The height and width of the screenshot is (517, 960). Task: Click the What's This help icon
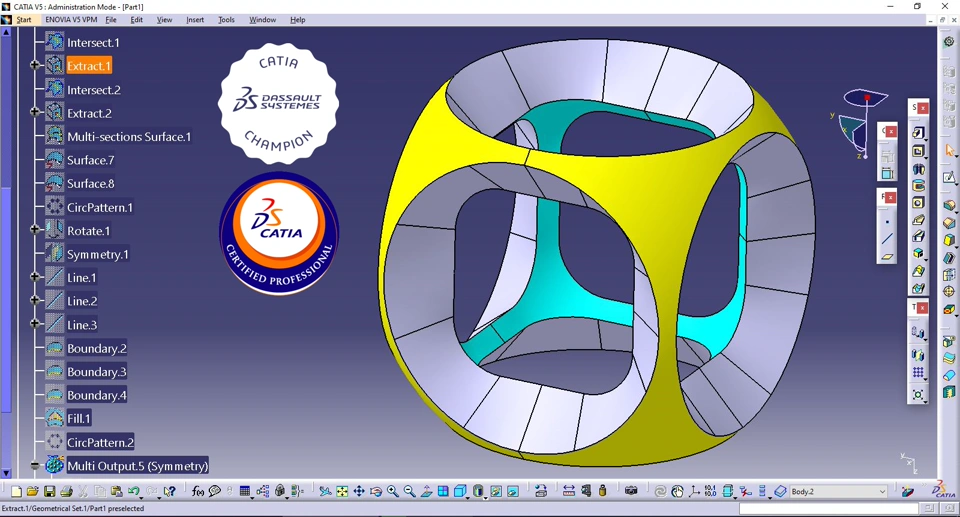[x=170, y=491]
